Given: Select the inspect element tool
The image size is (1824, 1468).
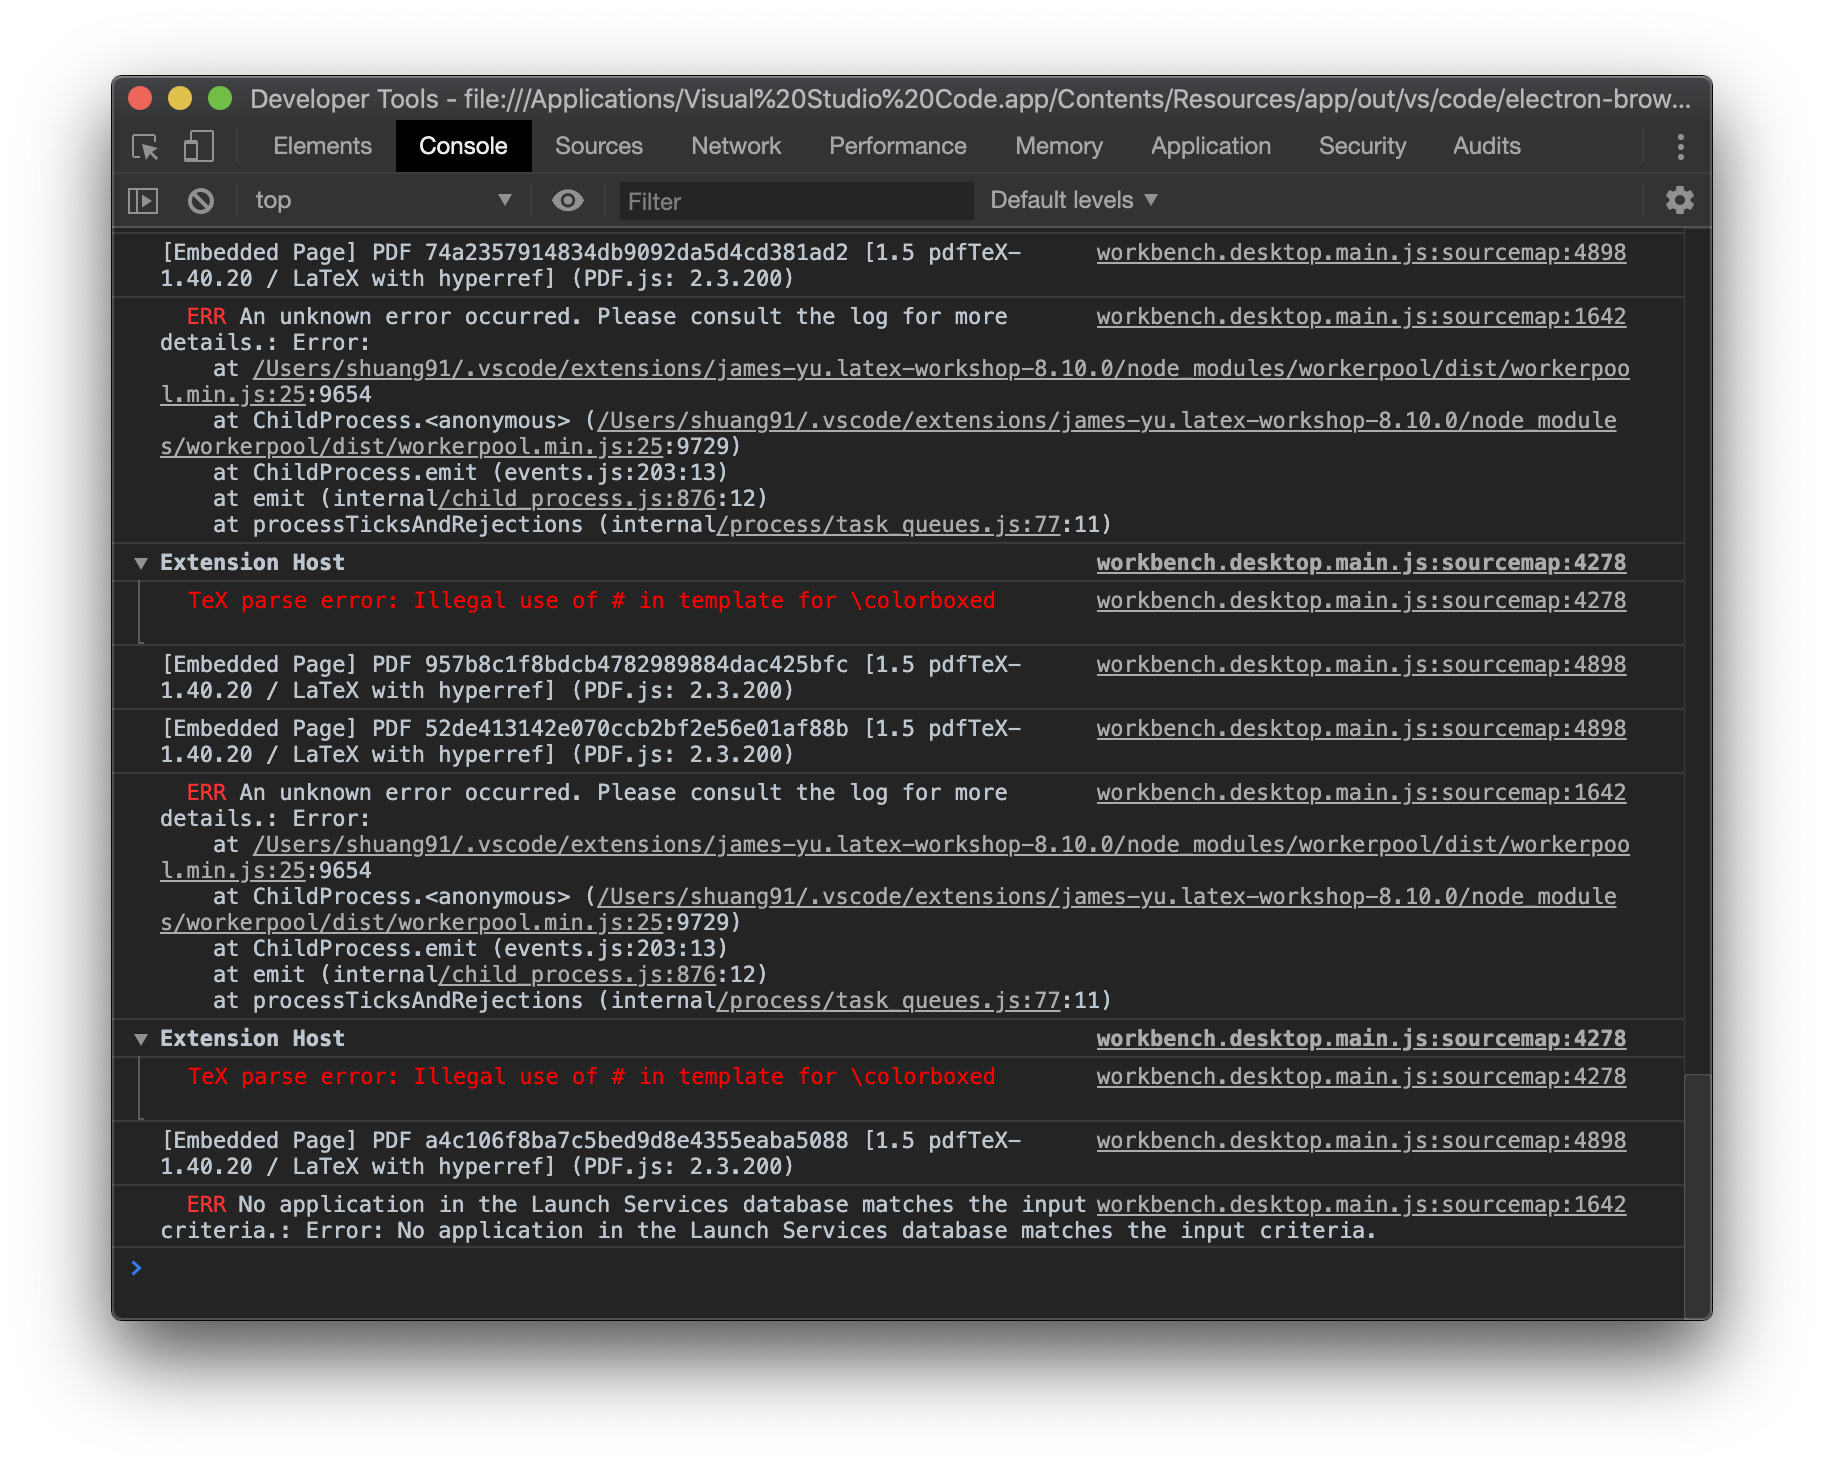Looking at the screenshot, I should point(144,146).
